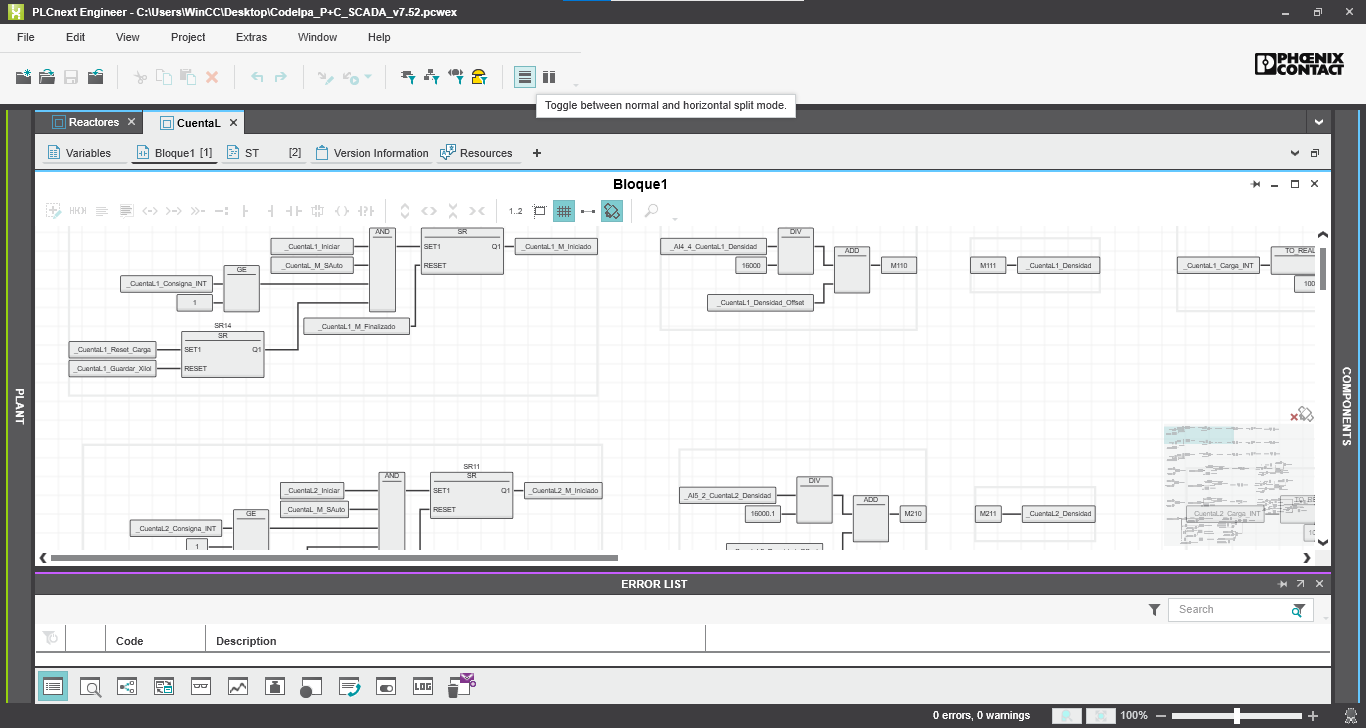Click the zoom slider handle in status bar

[1237, 716]
